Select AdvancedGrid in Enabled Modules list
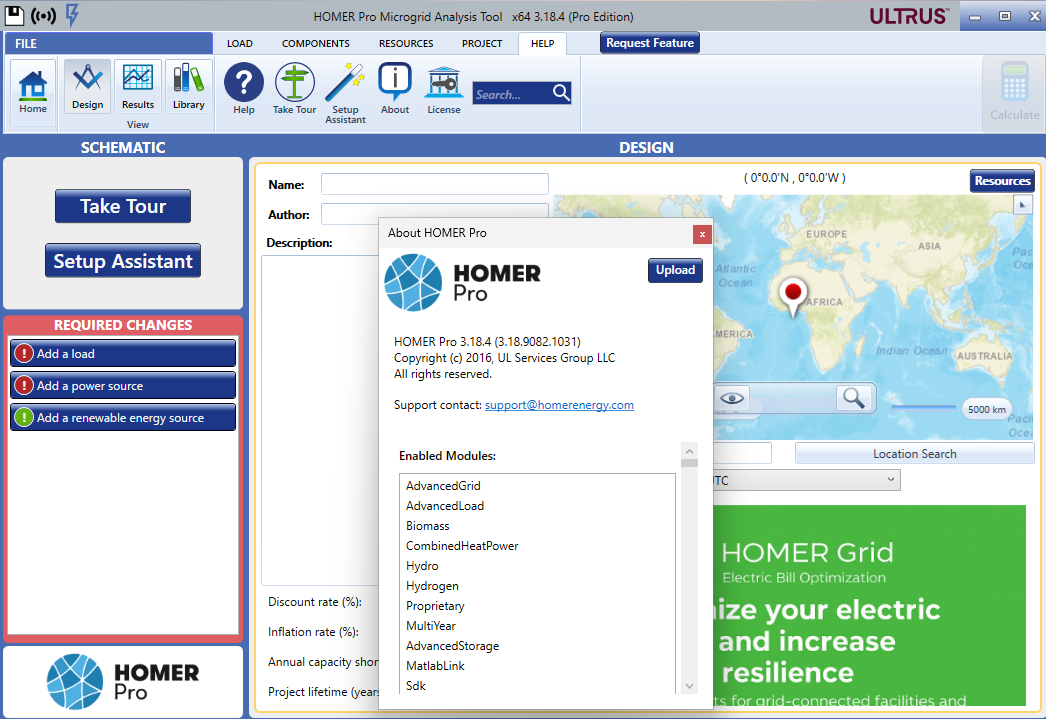 443,486
